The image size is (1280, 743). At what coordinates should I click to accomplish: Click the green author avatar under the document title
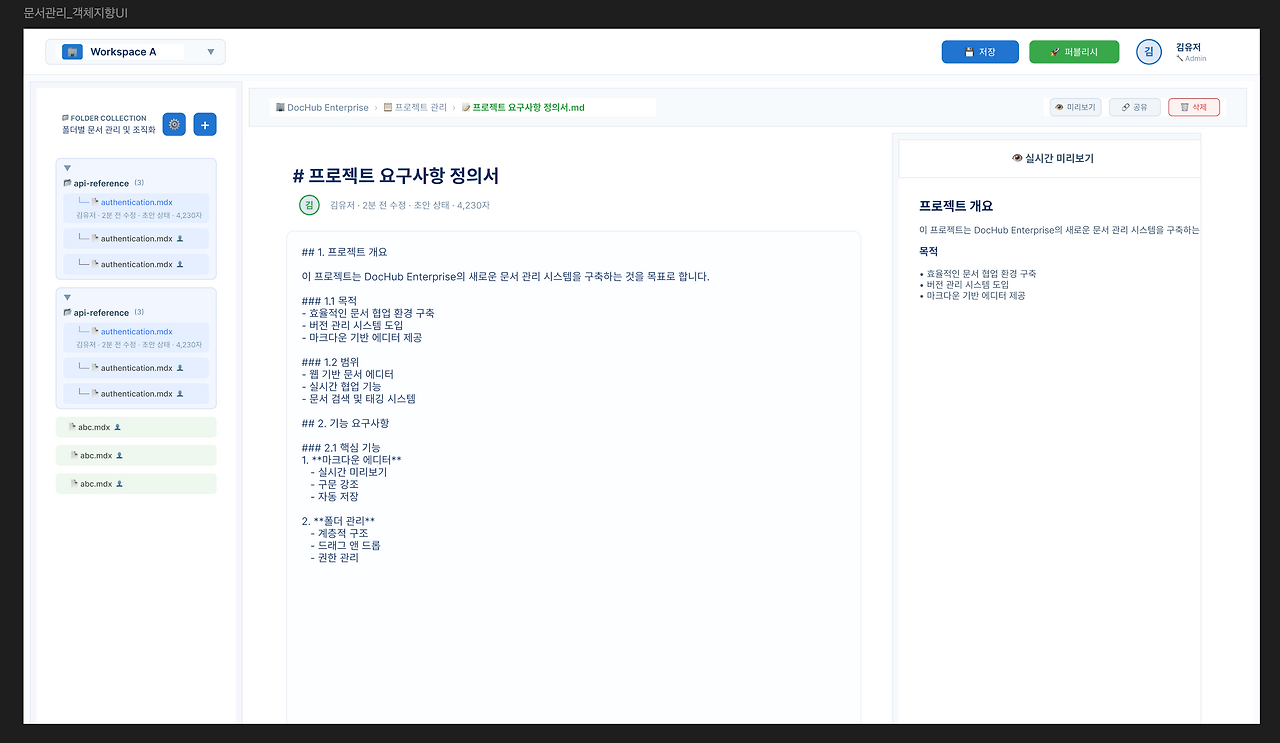tap(308, 204)
